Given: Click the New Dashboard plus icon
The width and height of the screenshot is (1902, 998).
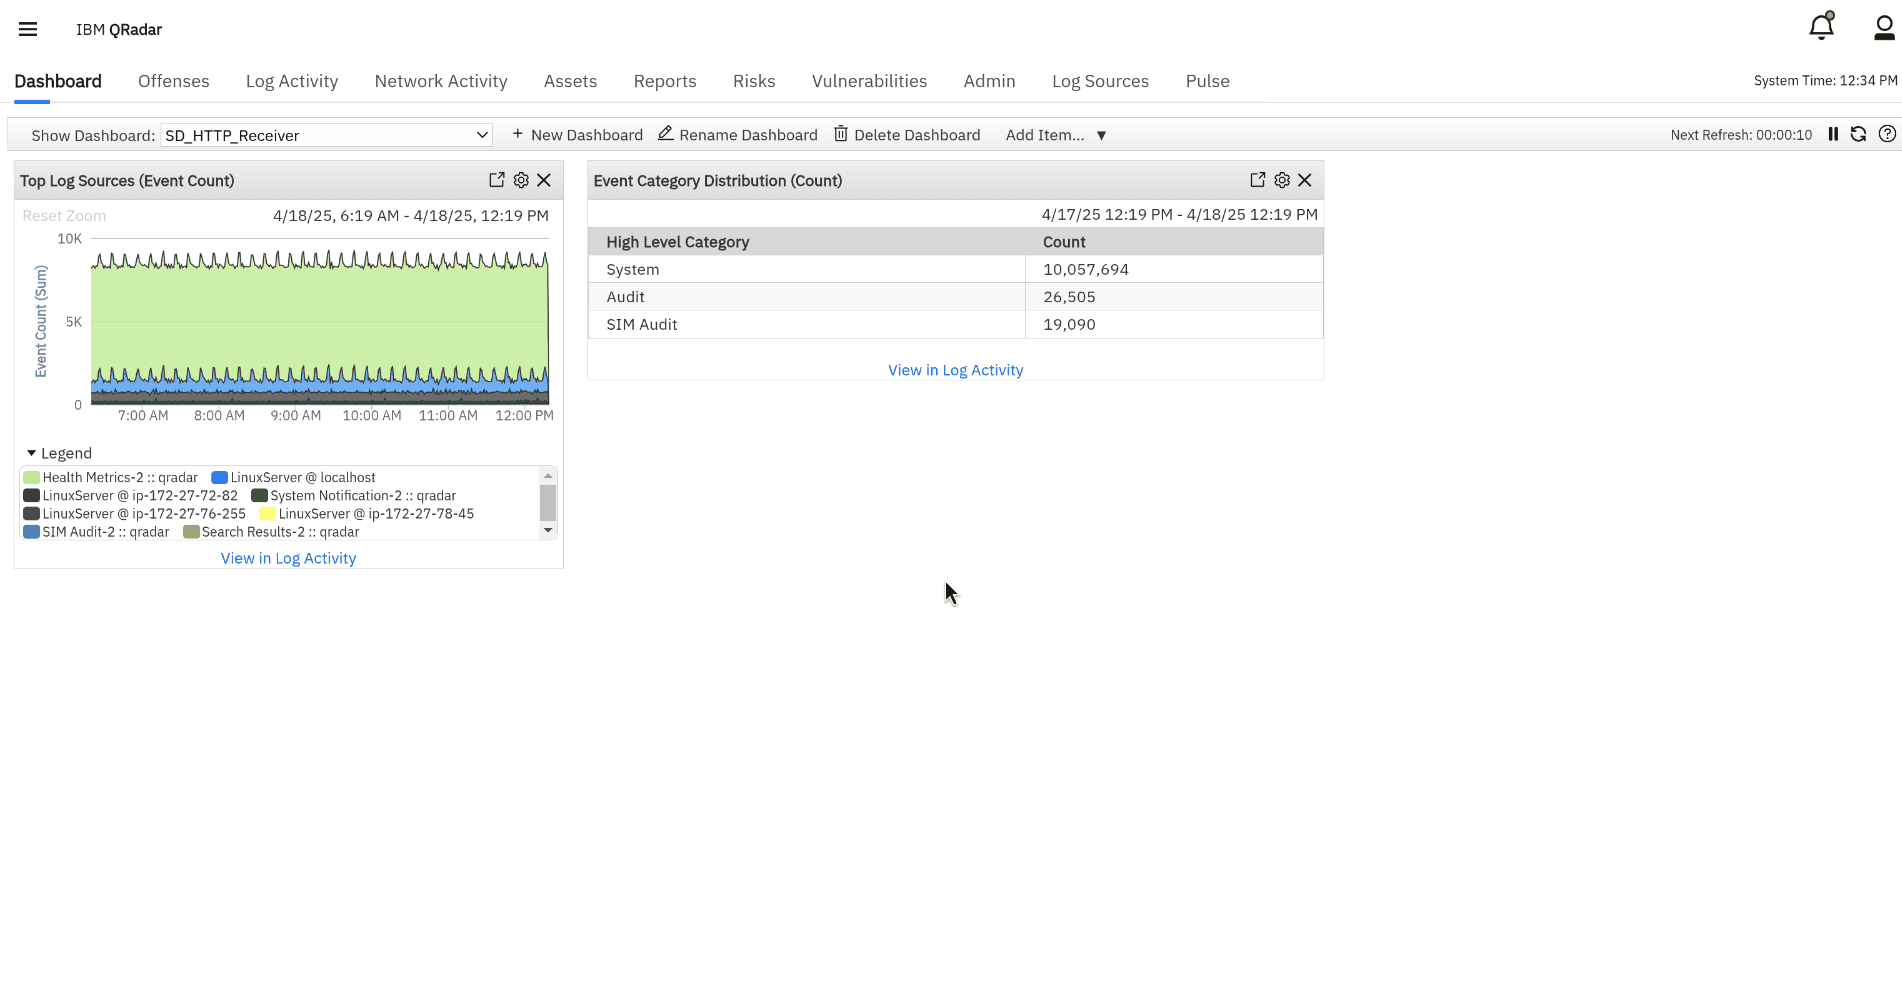Looking at the screenshot, I should coord(517,134).
